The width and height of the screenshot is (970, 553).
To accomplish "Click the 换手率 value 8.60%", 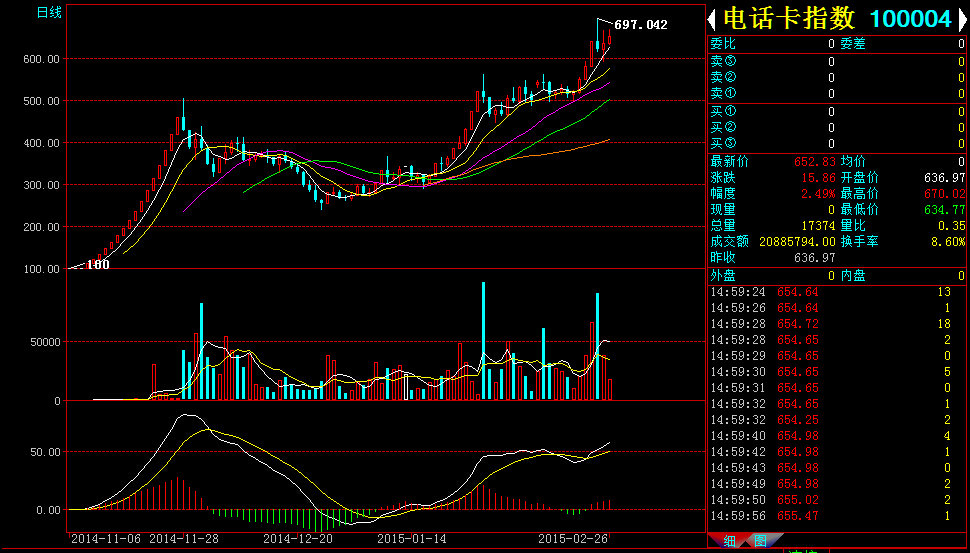I will [x=948, y=242].
